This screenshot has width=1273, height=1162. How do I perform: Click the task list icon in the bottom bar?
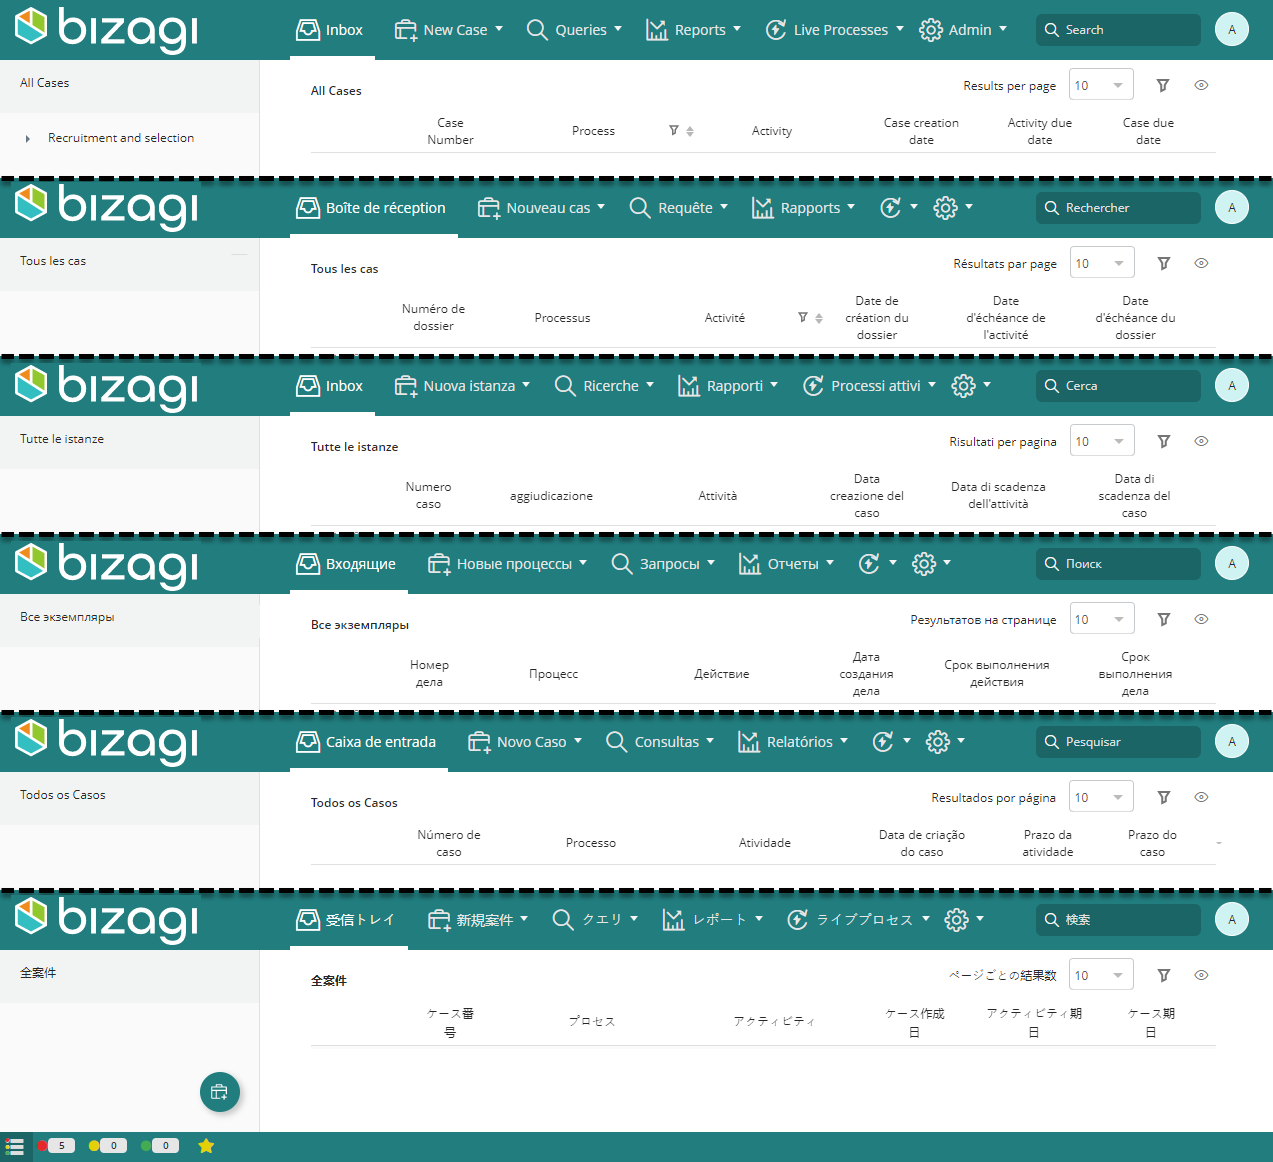pyautogui.click(x=15, y=1146)
